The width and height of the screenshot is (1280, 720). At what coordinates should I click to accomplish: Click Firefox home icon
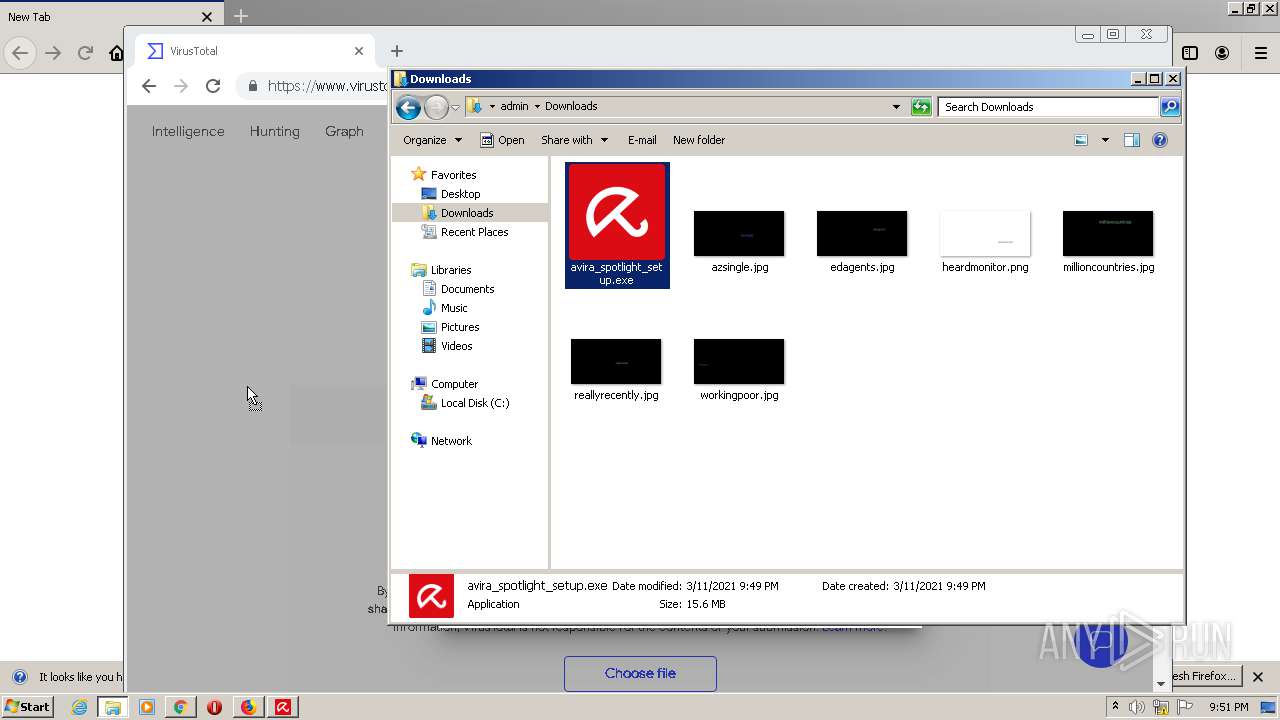[117, 53]
